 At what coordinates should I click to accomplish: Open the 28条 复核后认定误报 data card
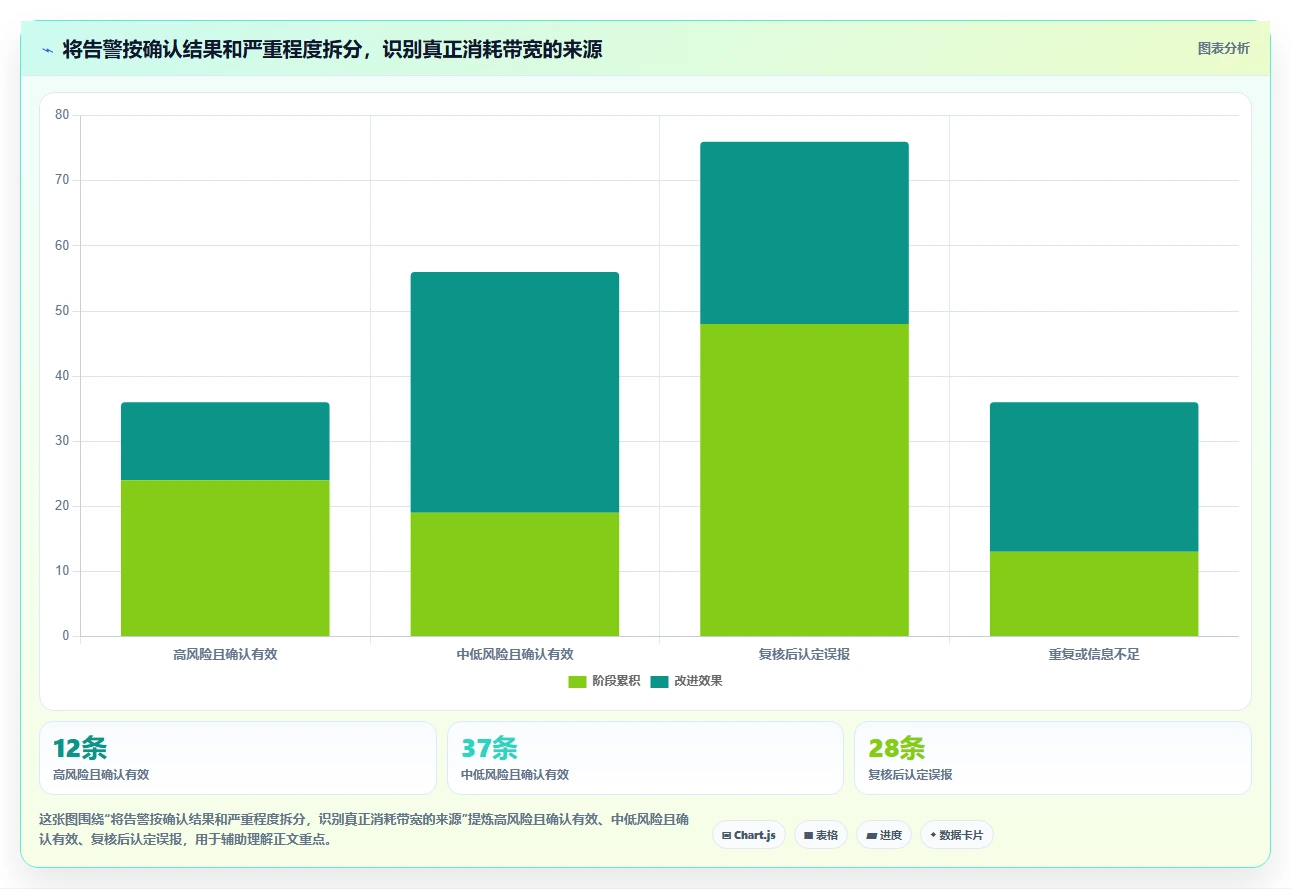click(1052, 758)
